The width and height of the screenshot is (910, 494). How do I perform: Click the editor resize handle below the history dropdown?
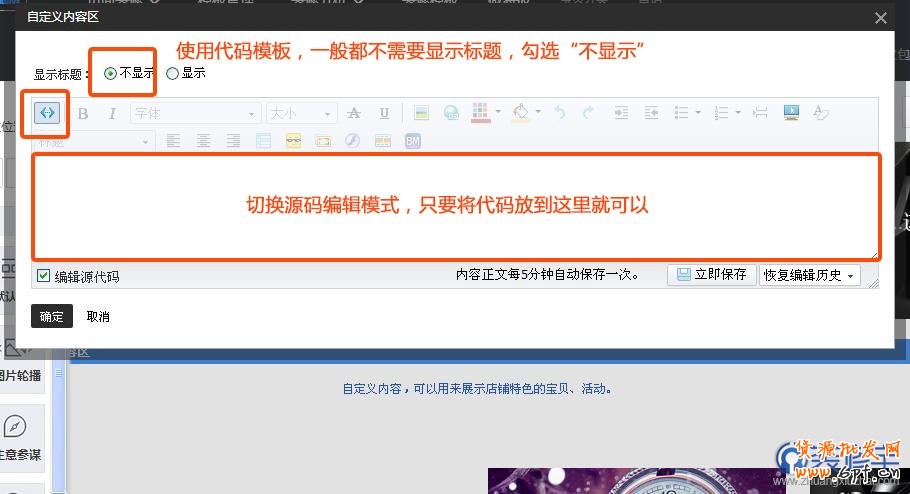[x=873, y=283]
